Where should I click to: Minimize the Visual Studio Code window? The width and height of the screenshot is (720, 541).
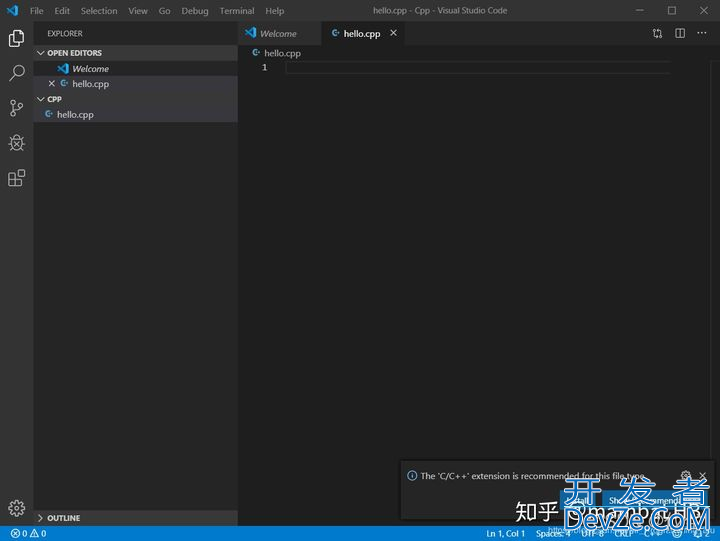640,10
